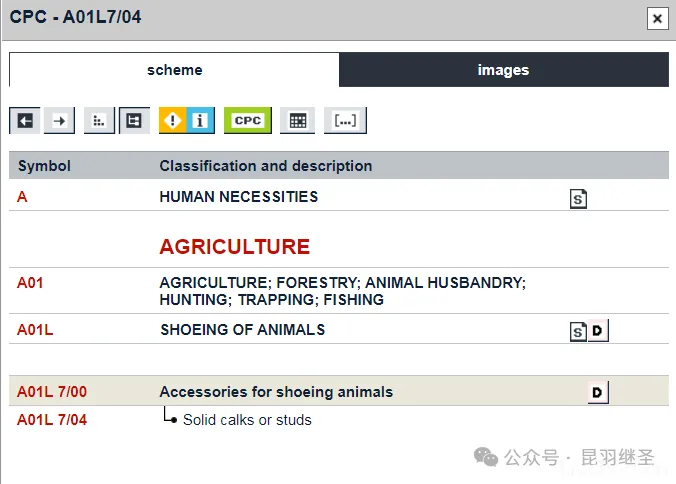
Task: Click the back arrow navigation icon
Action: [25, 121]
